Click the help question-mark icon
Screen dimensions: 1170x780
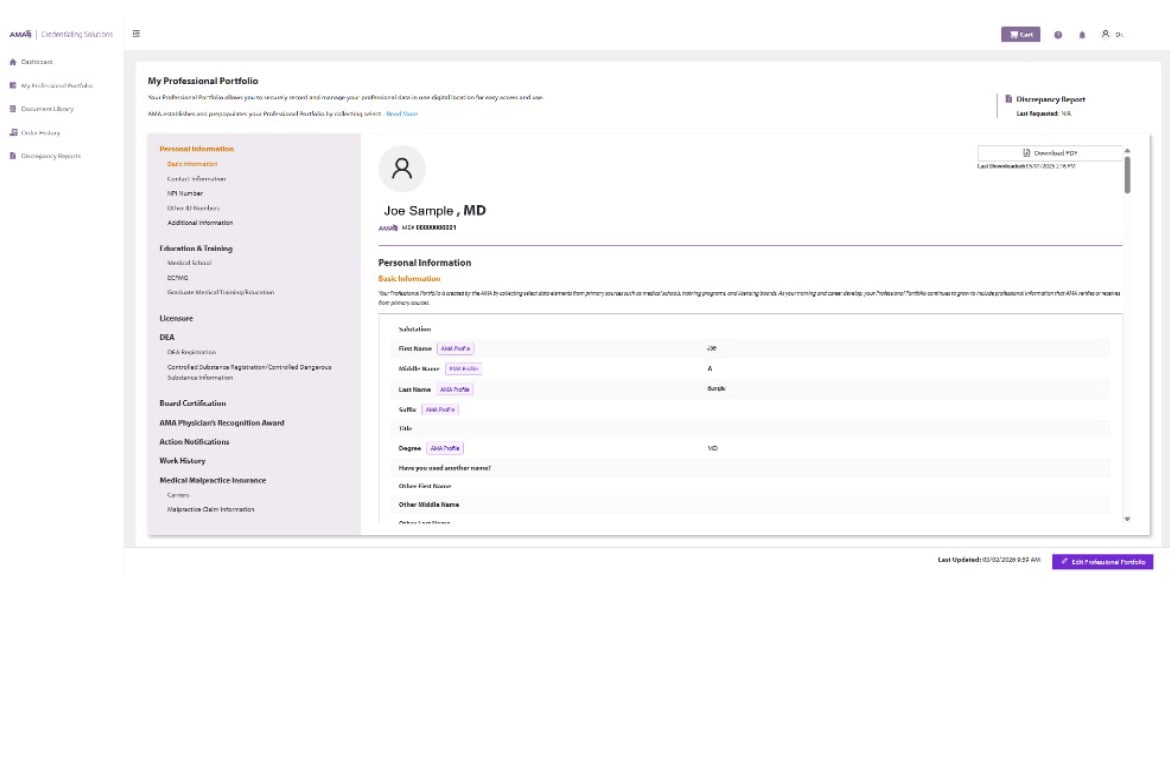(1056, 33)
